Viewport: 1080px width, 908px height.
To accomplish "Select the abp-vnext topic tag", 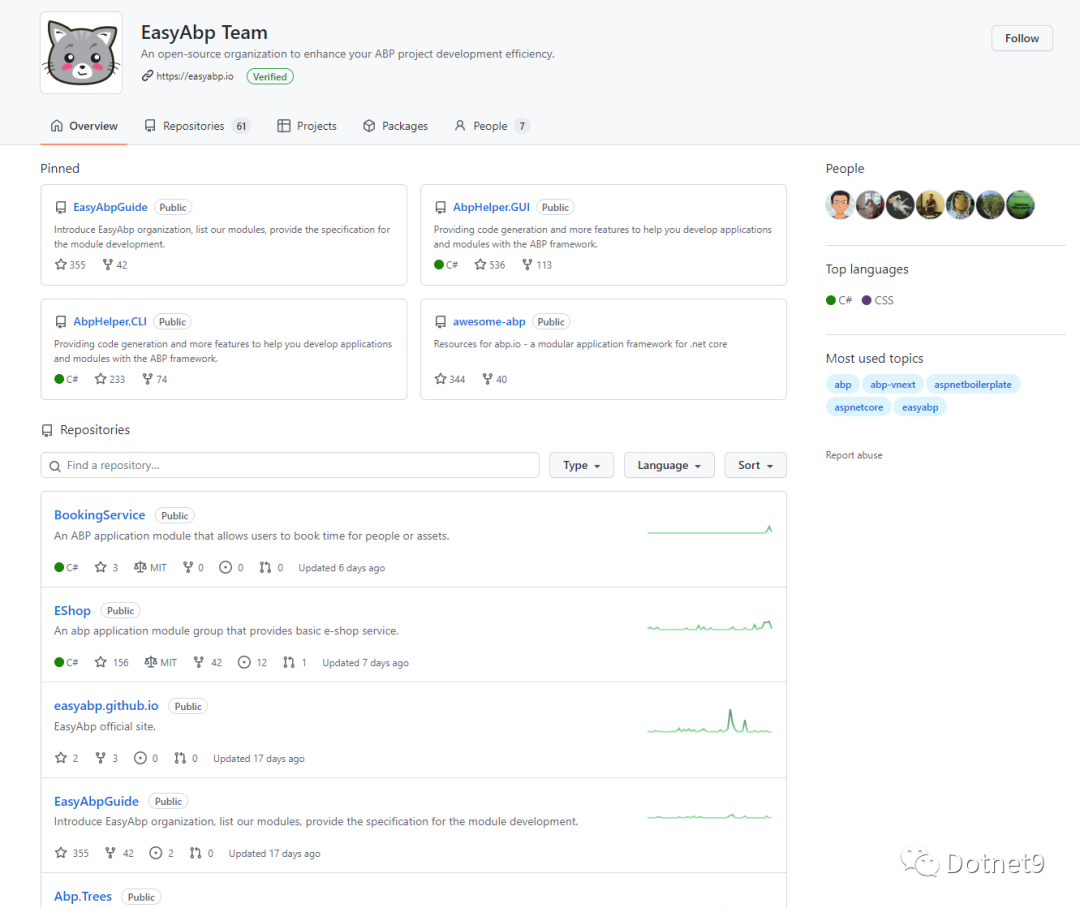I will point(893,384).
